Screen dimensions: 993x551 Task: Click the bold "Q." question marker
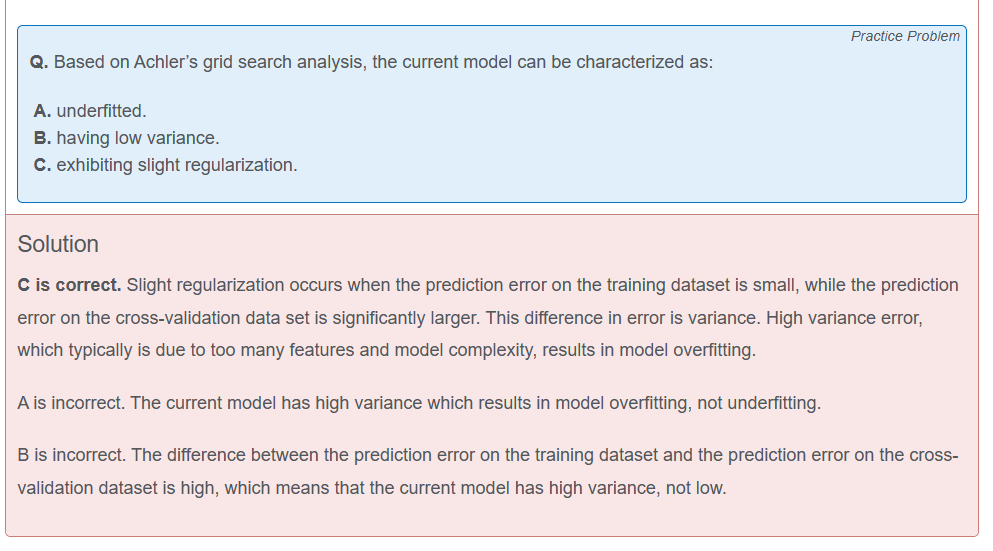(39, 62)
